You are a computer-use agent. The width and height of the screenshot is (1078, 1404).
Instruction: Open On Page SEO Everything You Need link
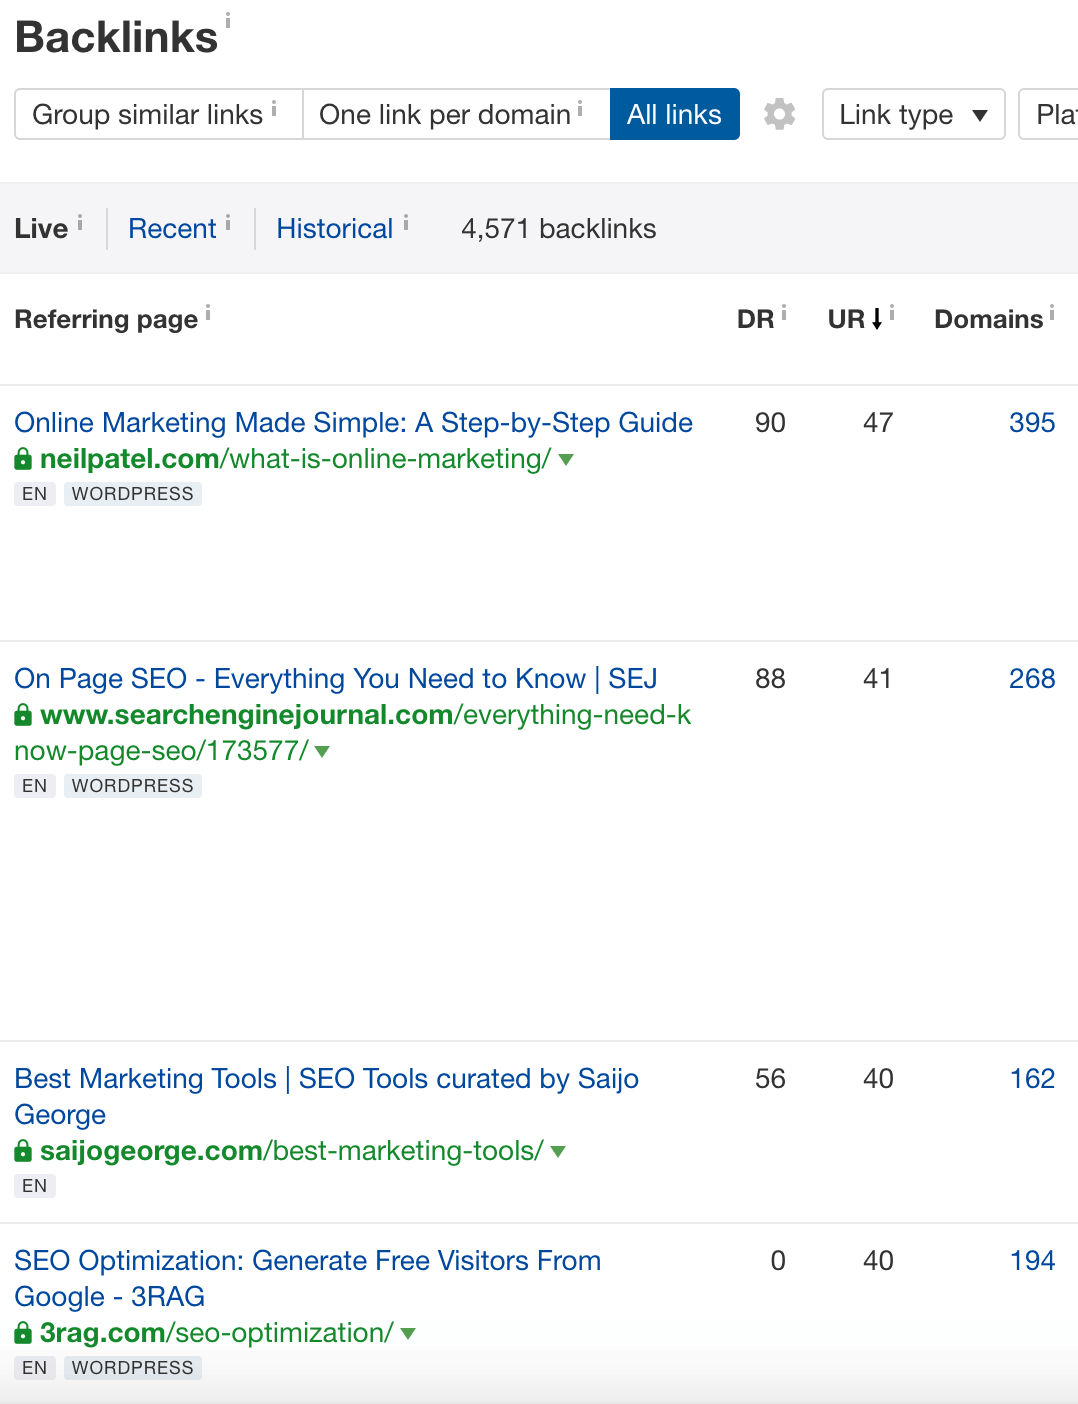(336, 679)
